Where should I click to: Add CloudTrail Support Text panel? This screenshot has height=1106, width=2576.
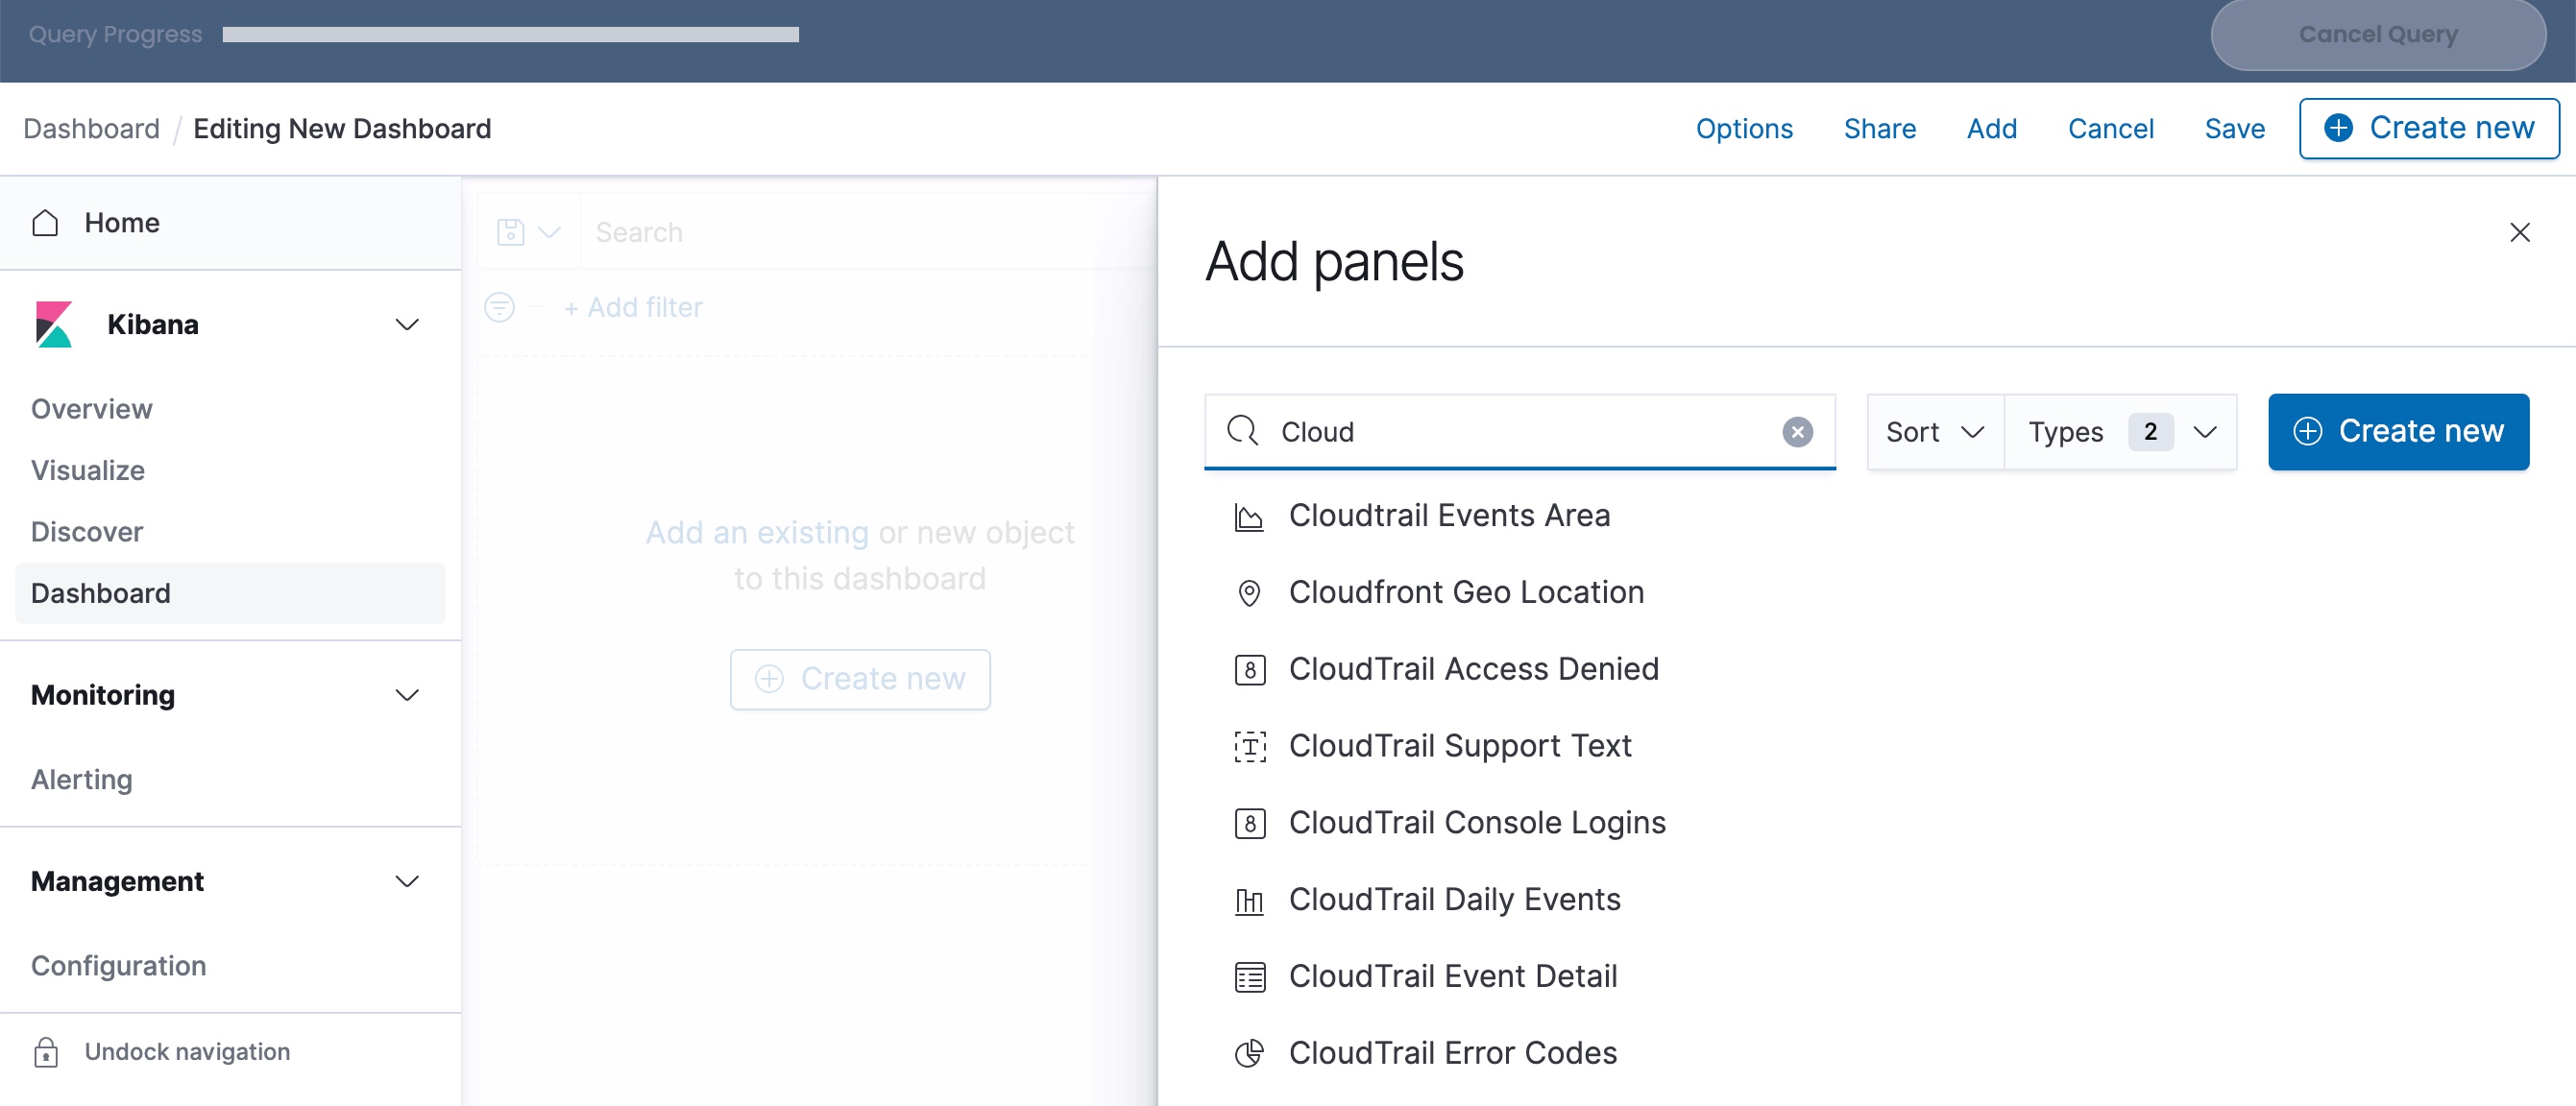[x=1460, y=746]
